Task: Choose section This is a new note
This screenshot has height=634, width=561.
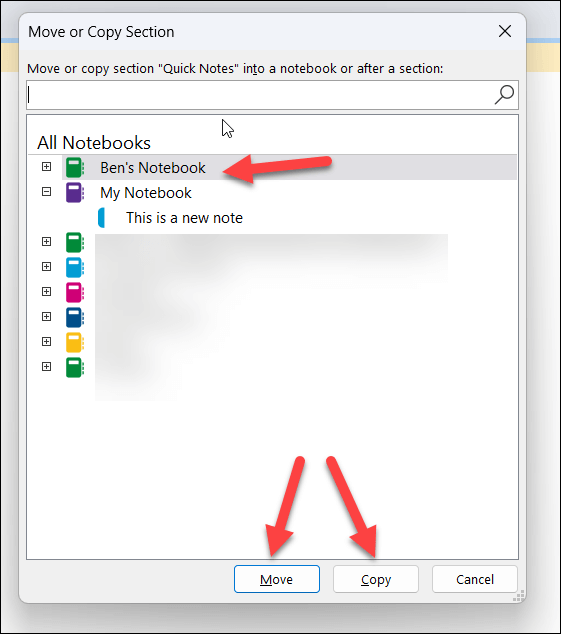Action: (184, 218)
